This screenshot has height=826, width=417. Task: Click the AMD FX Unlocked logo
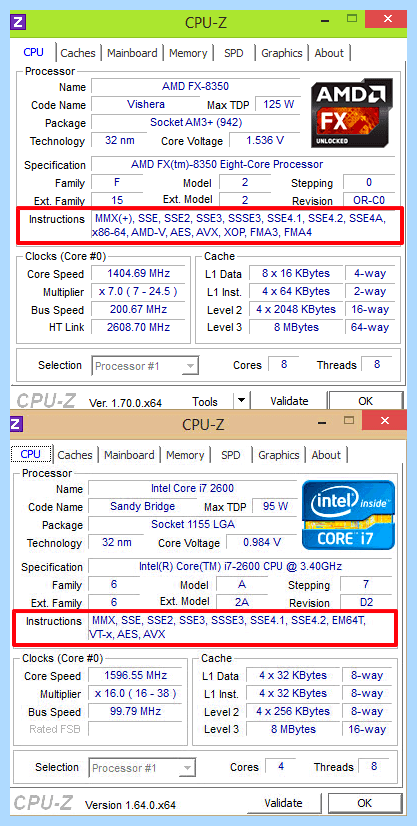click(351, 114)
